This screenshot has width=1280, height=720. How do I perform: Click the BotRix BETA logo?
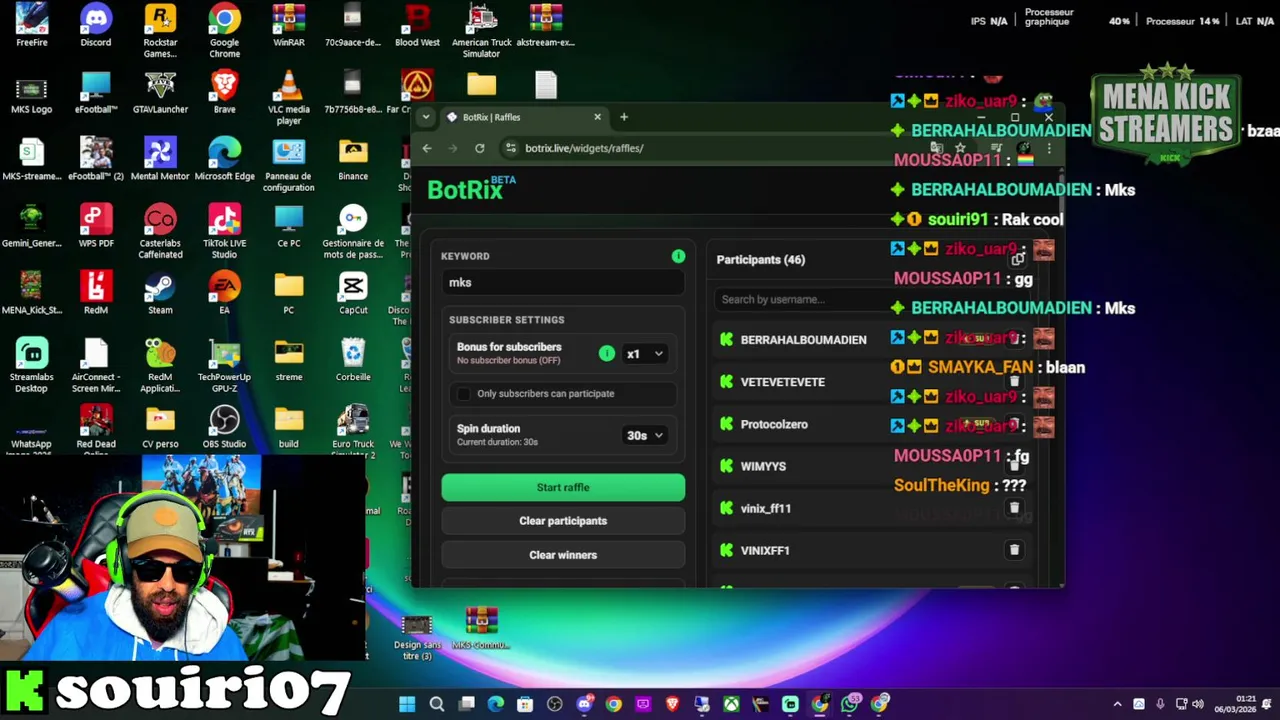click(471, 188)
